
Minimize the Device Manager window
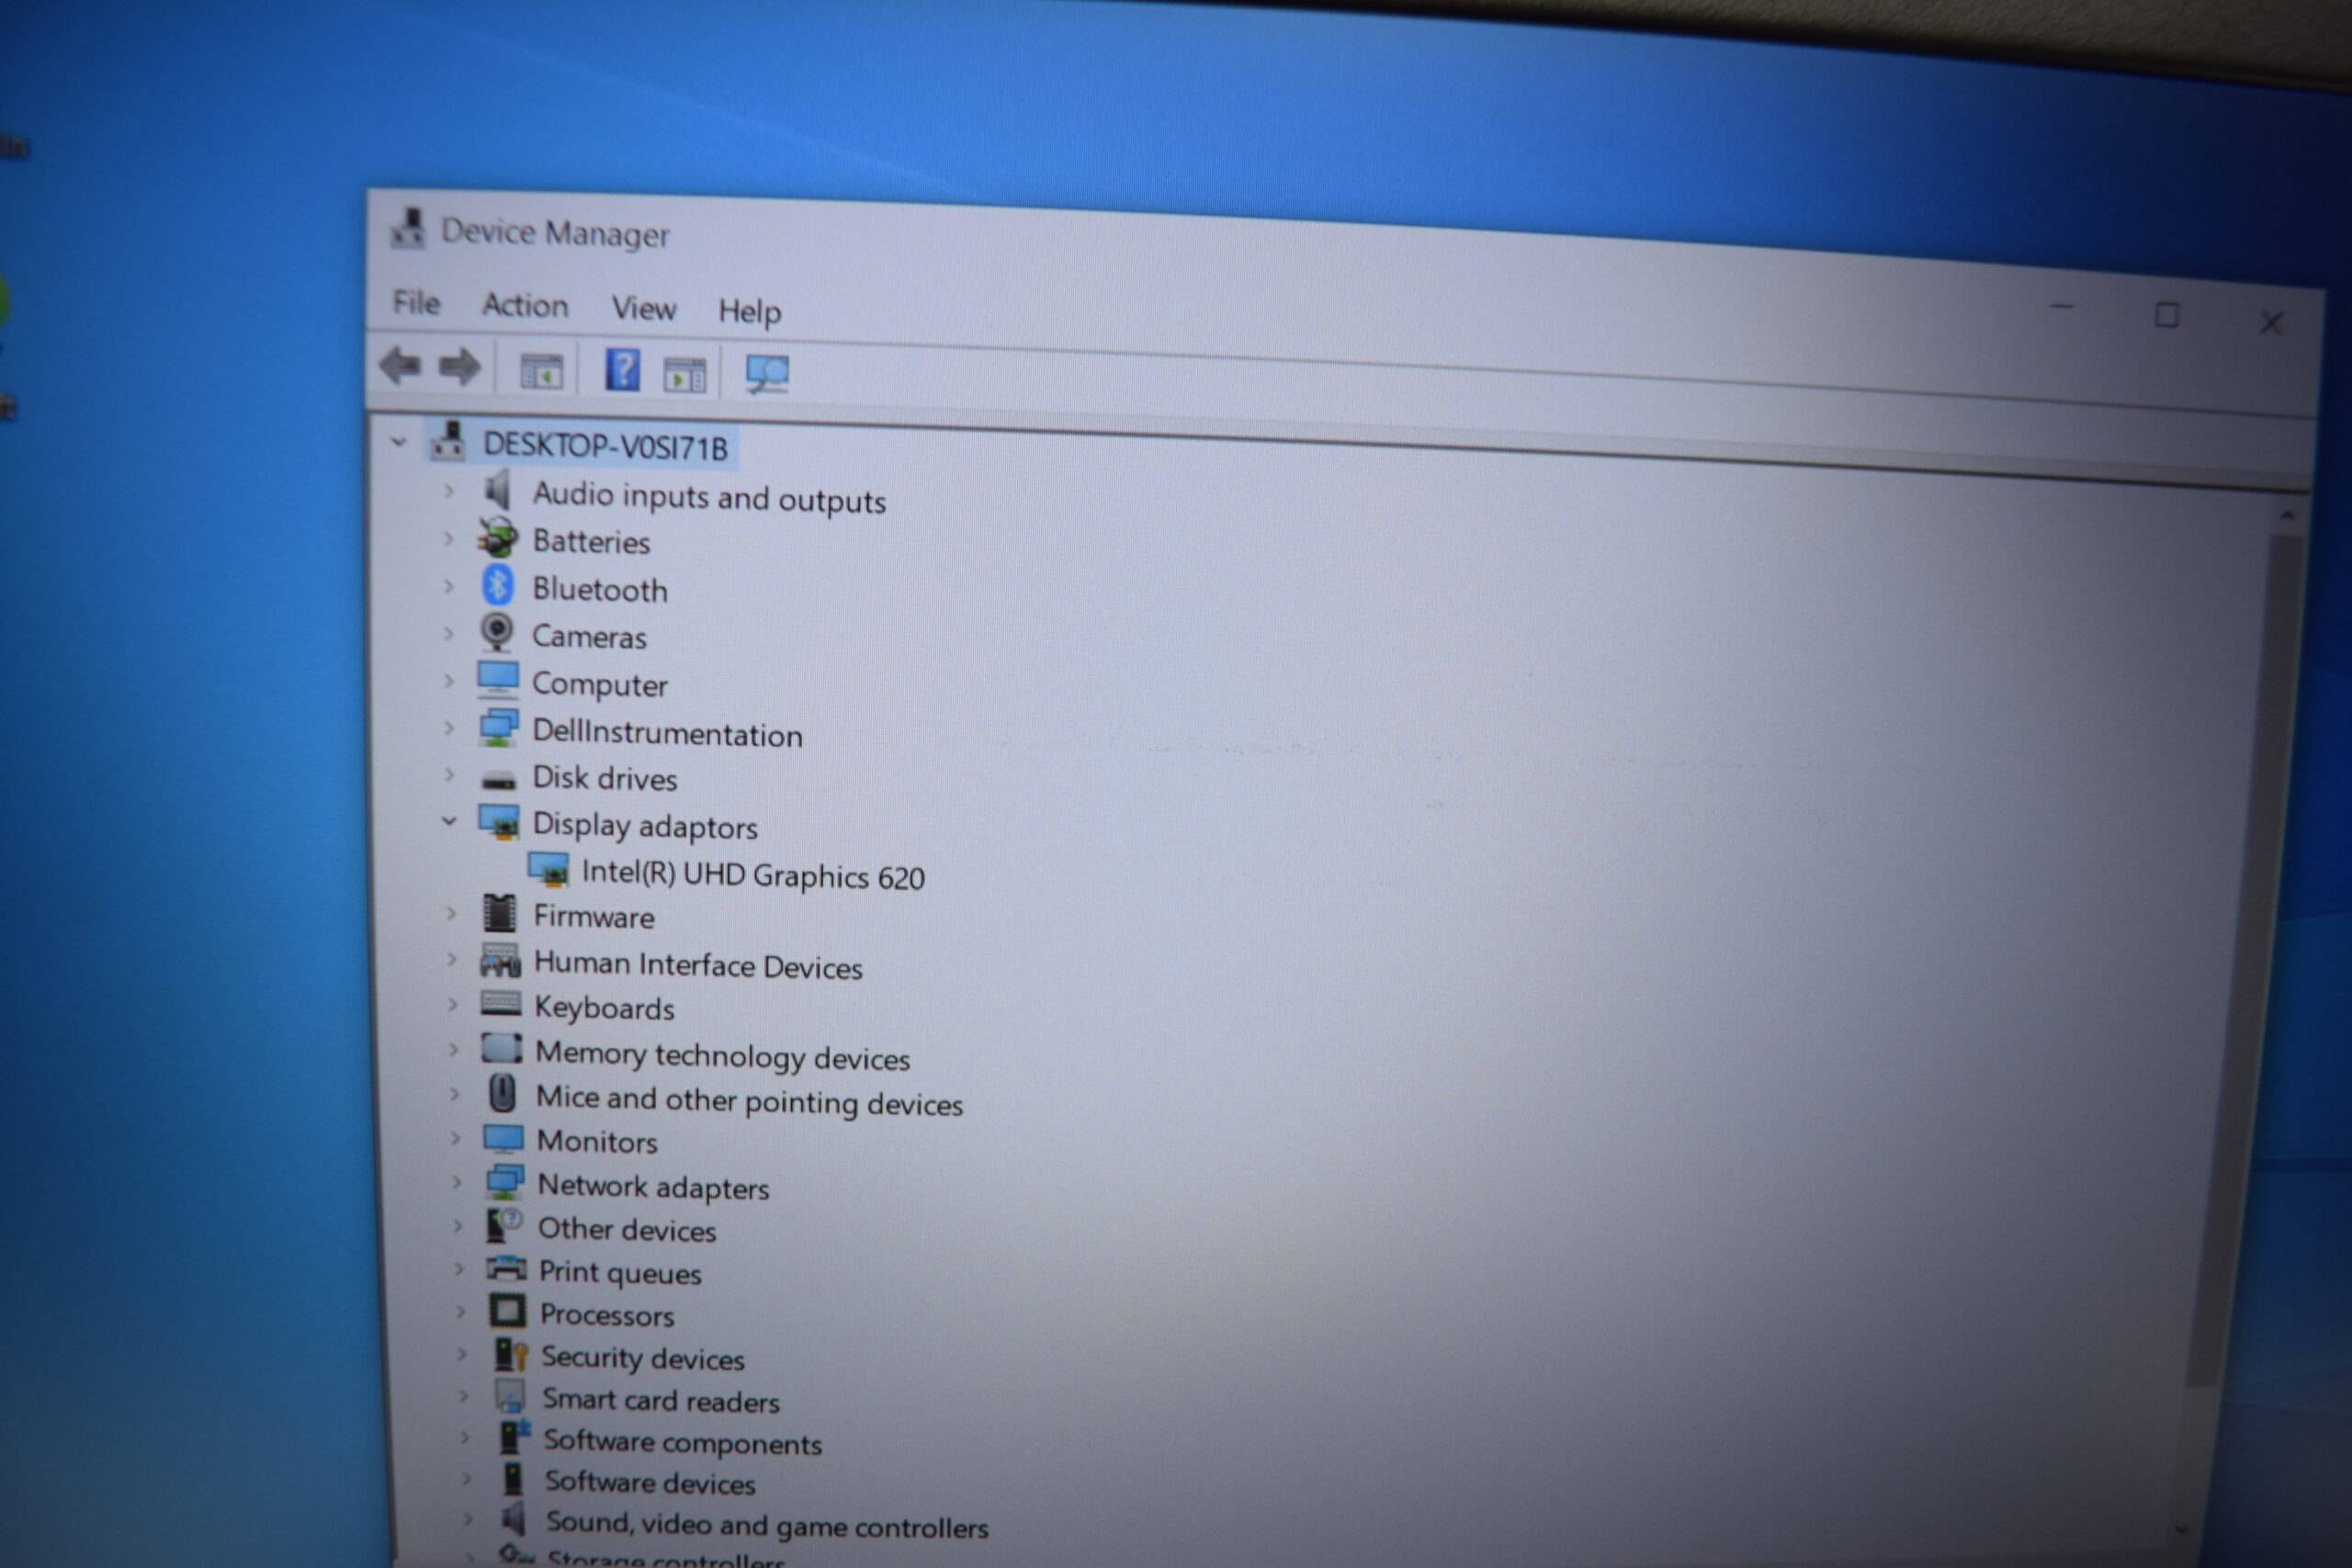2062,307
